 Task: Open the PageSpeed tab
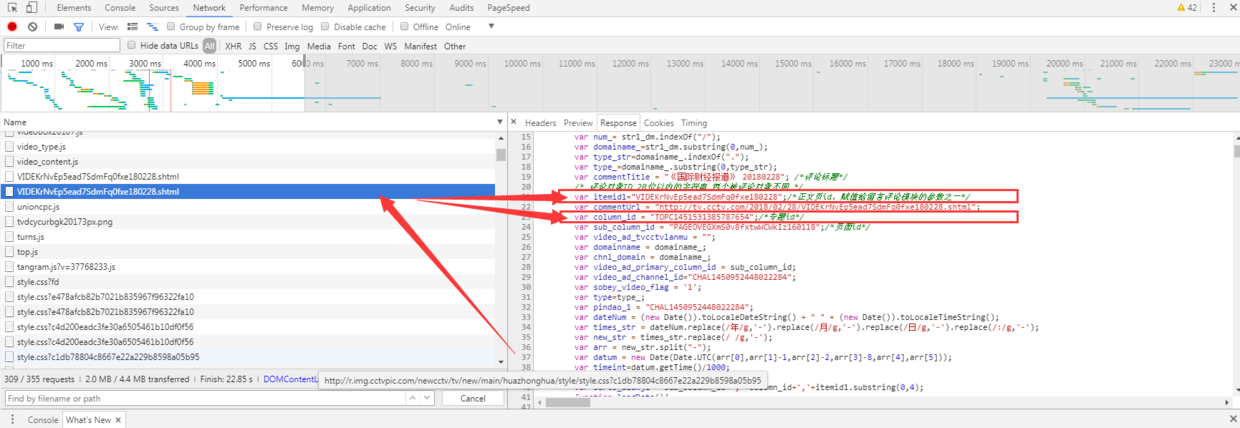point(509,8)
